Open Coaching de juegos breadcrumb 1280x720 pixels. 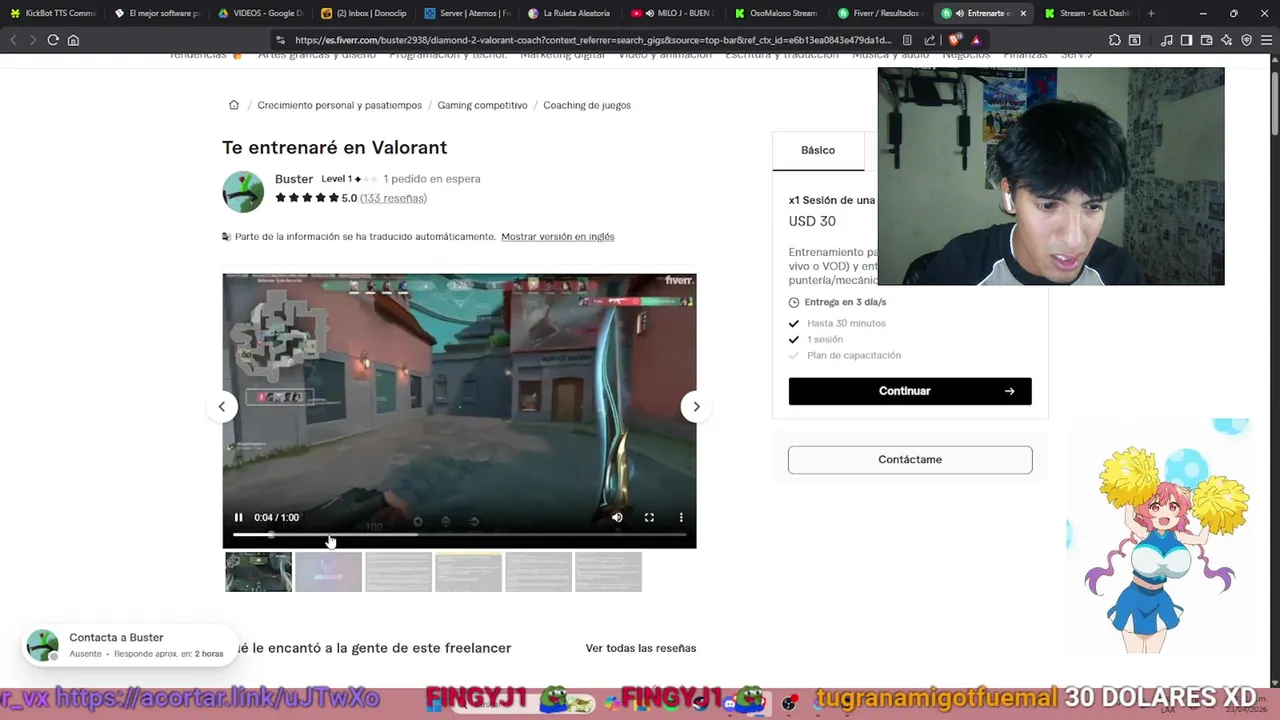[x=587, y=105]
